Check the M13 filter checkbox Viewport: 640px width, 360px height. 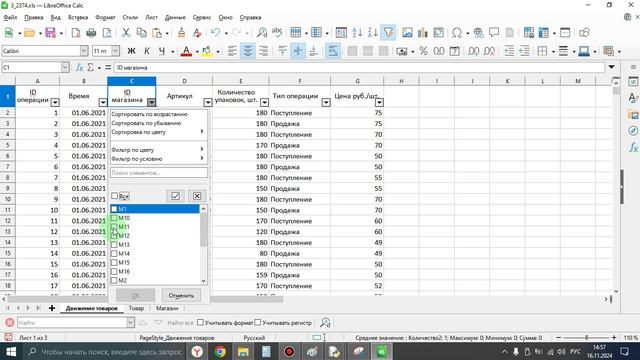click(x=114, y=244)
